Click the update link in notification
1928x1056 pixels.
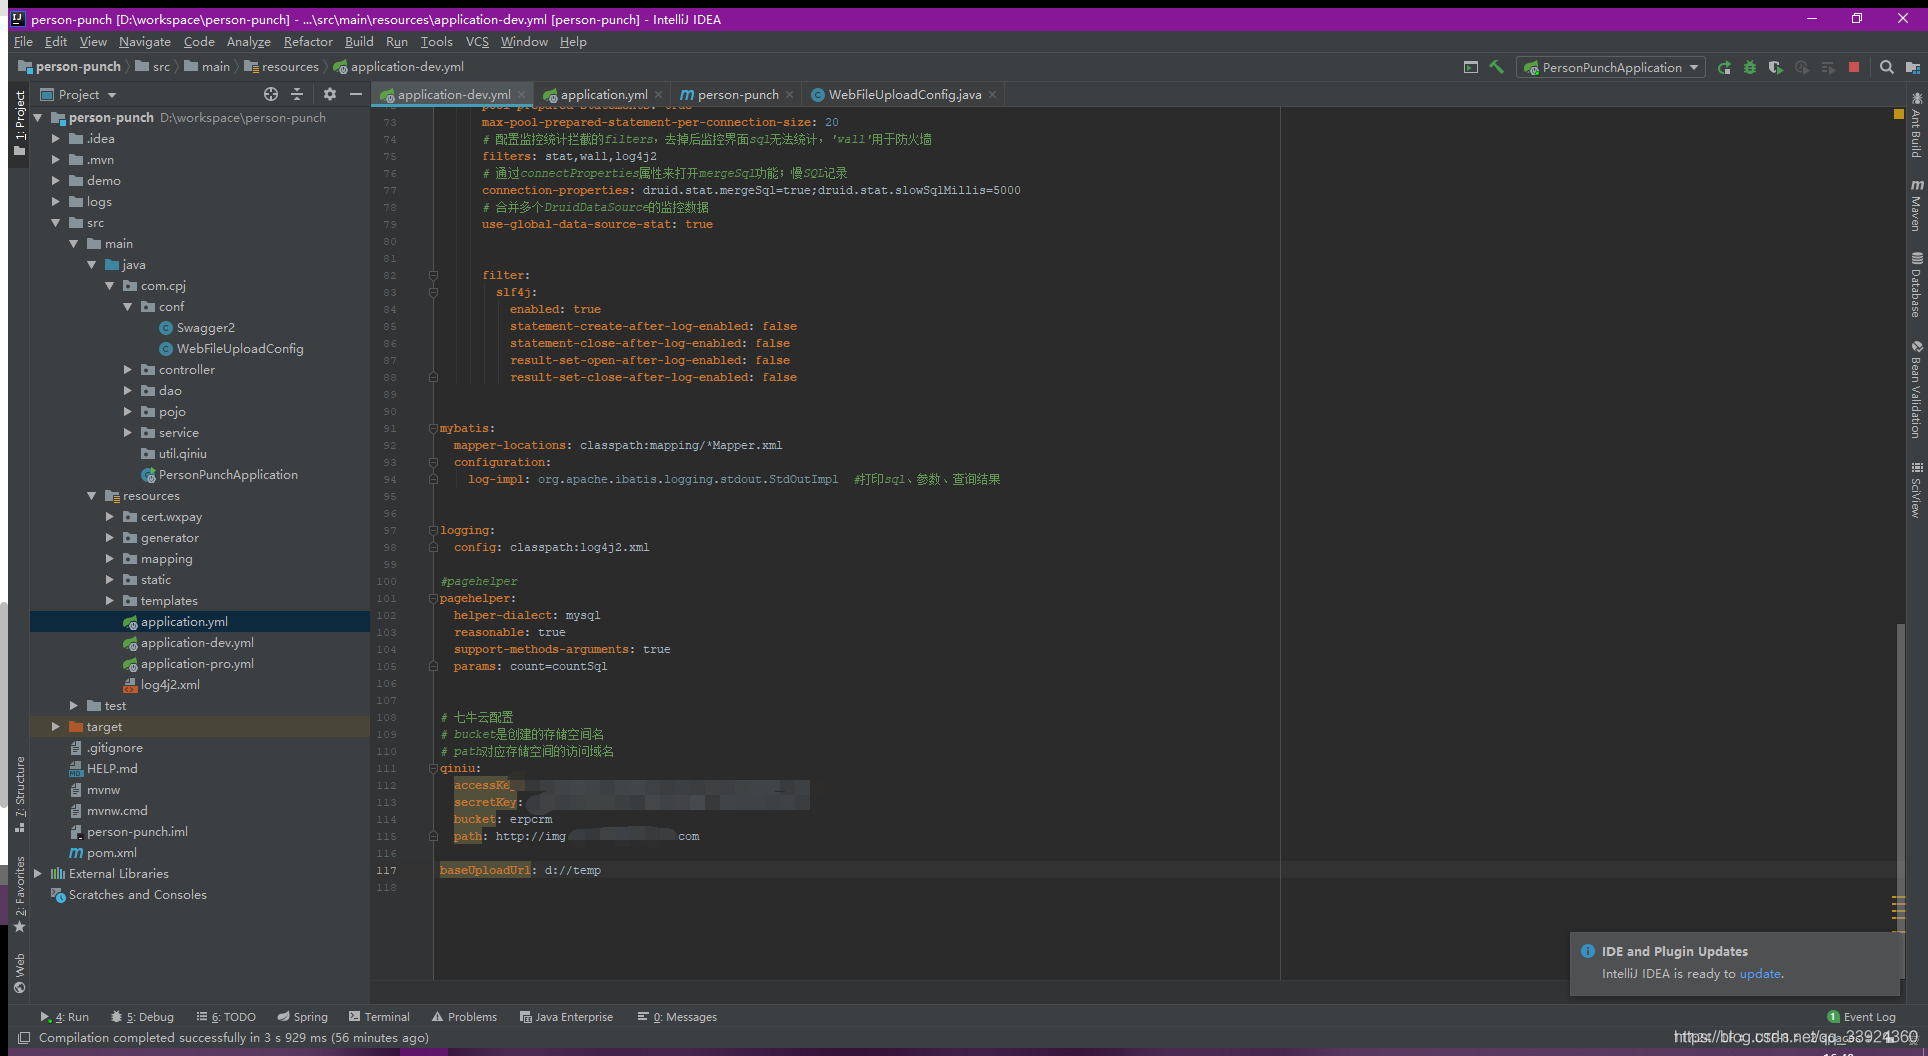[1760, 974]
